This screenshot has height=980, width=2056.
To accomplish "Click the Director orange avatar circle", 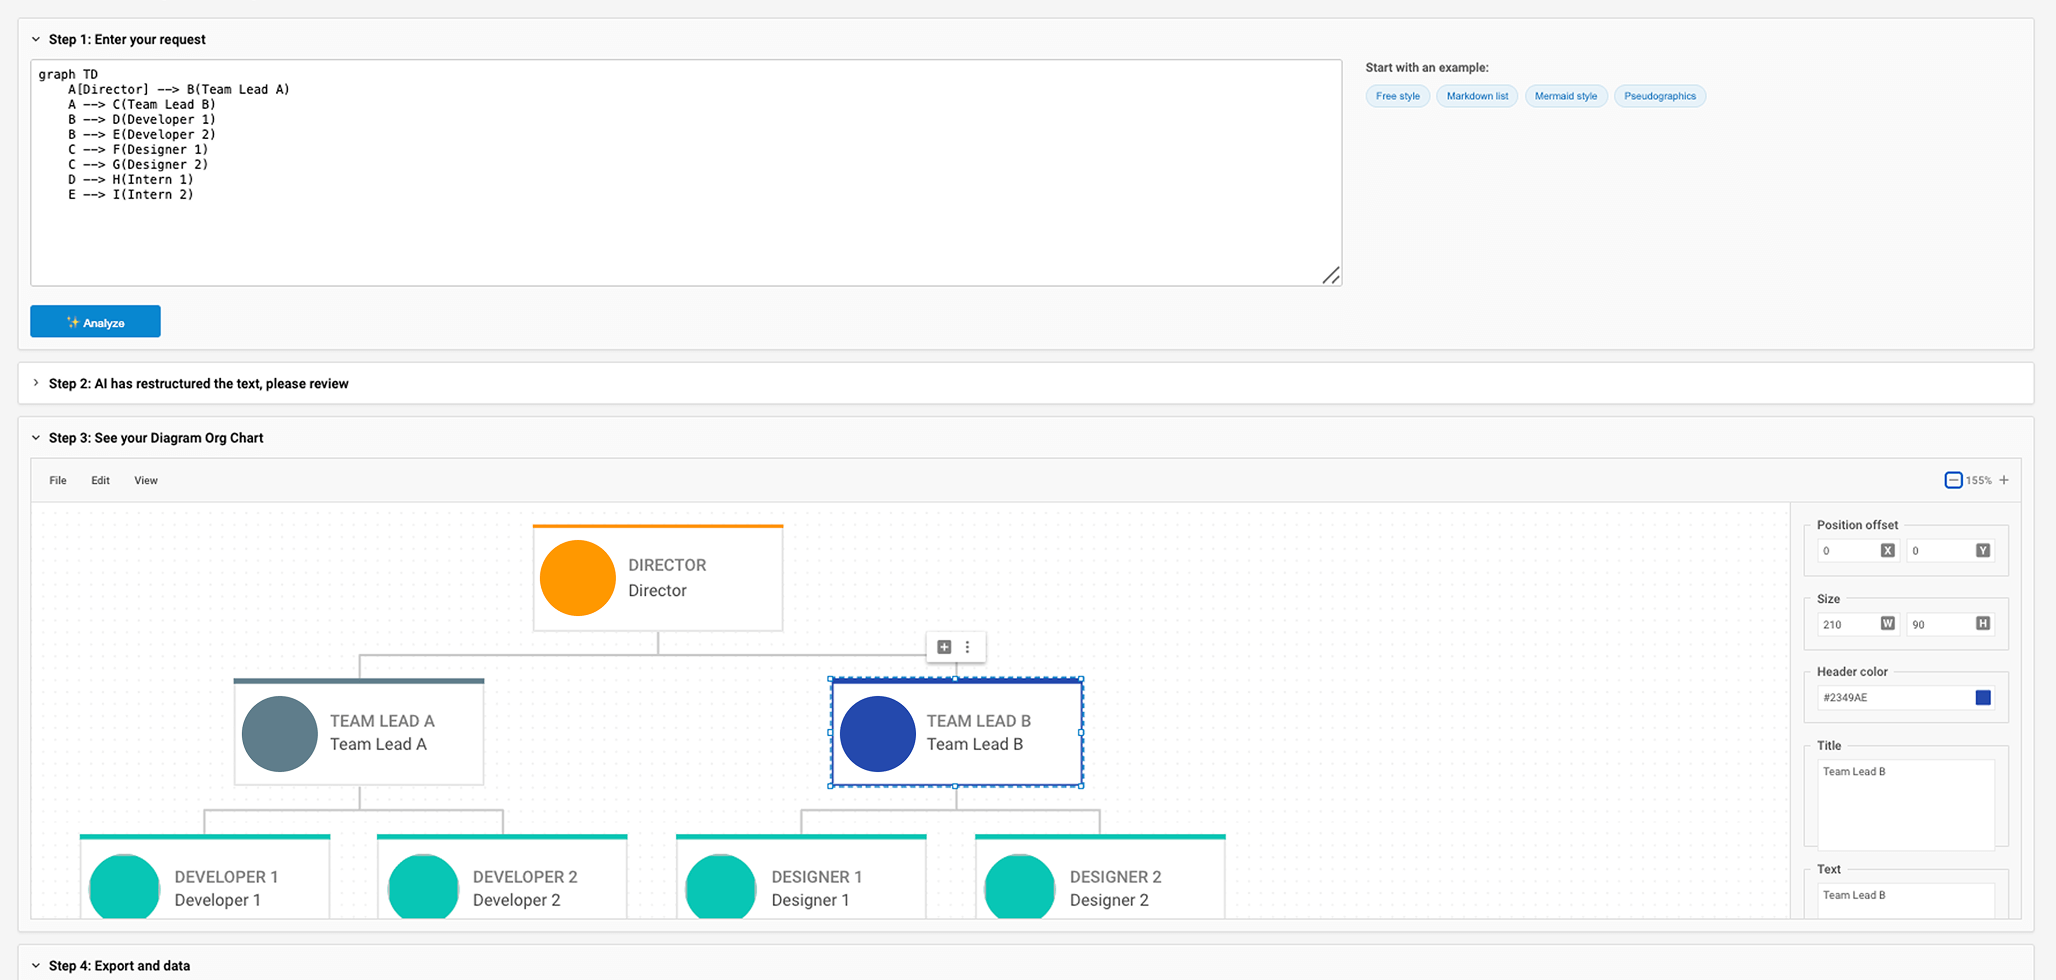I will click(577, 578).
